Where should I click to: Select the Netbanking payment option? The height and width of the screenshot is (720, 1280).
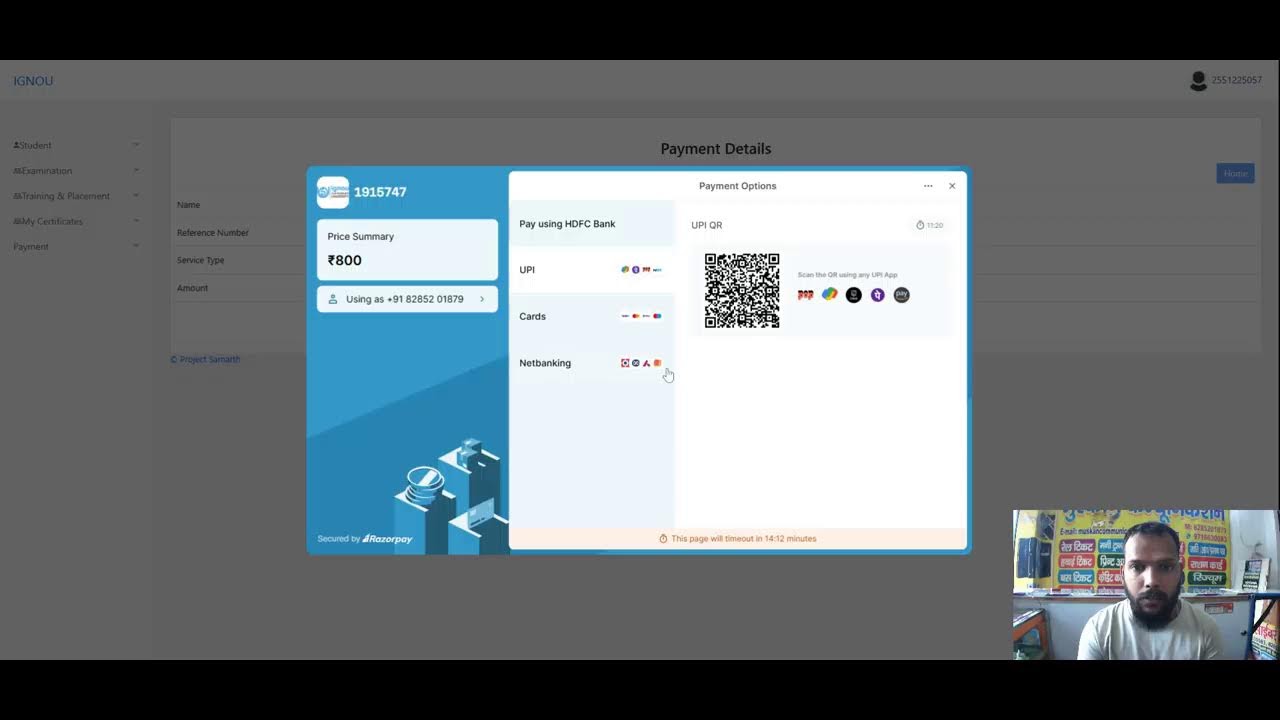592,363
